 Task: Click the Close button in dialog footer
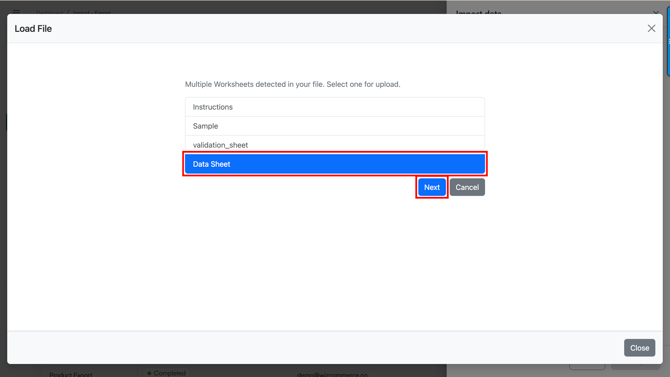click(x=639, y=348)
